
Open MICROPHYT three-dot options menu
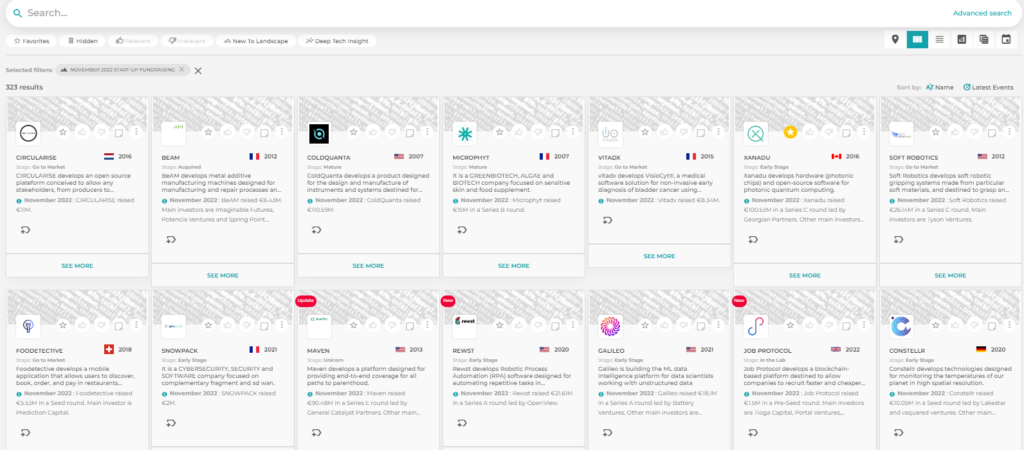click(573, 132)
